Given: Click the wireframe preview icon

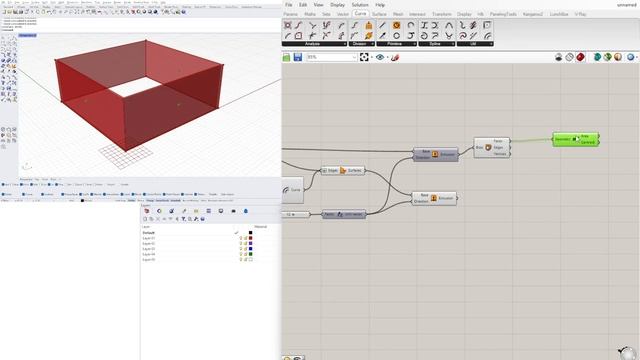Looking at the screenshot, I should 569,57.
